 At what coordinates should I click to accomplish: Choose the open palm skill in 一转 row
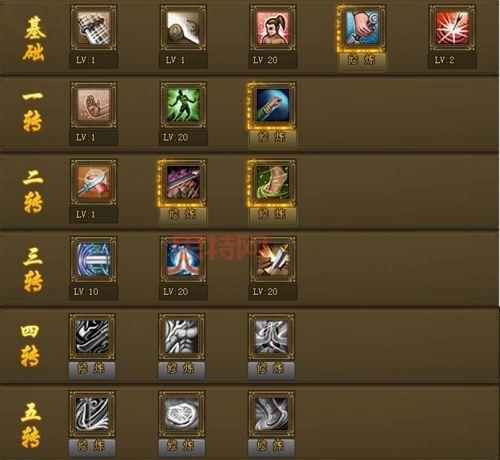[94, 105]
